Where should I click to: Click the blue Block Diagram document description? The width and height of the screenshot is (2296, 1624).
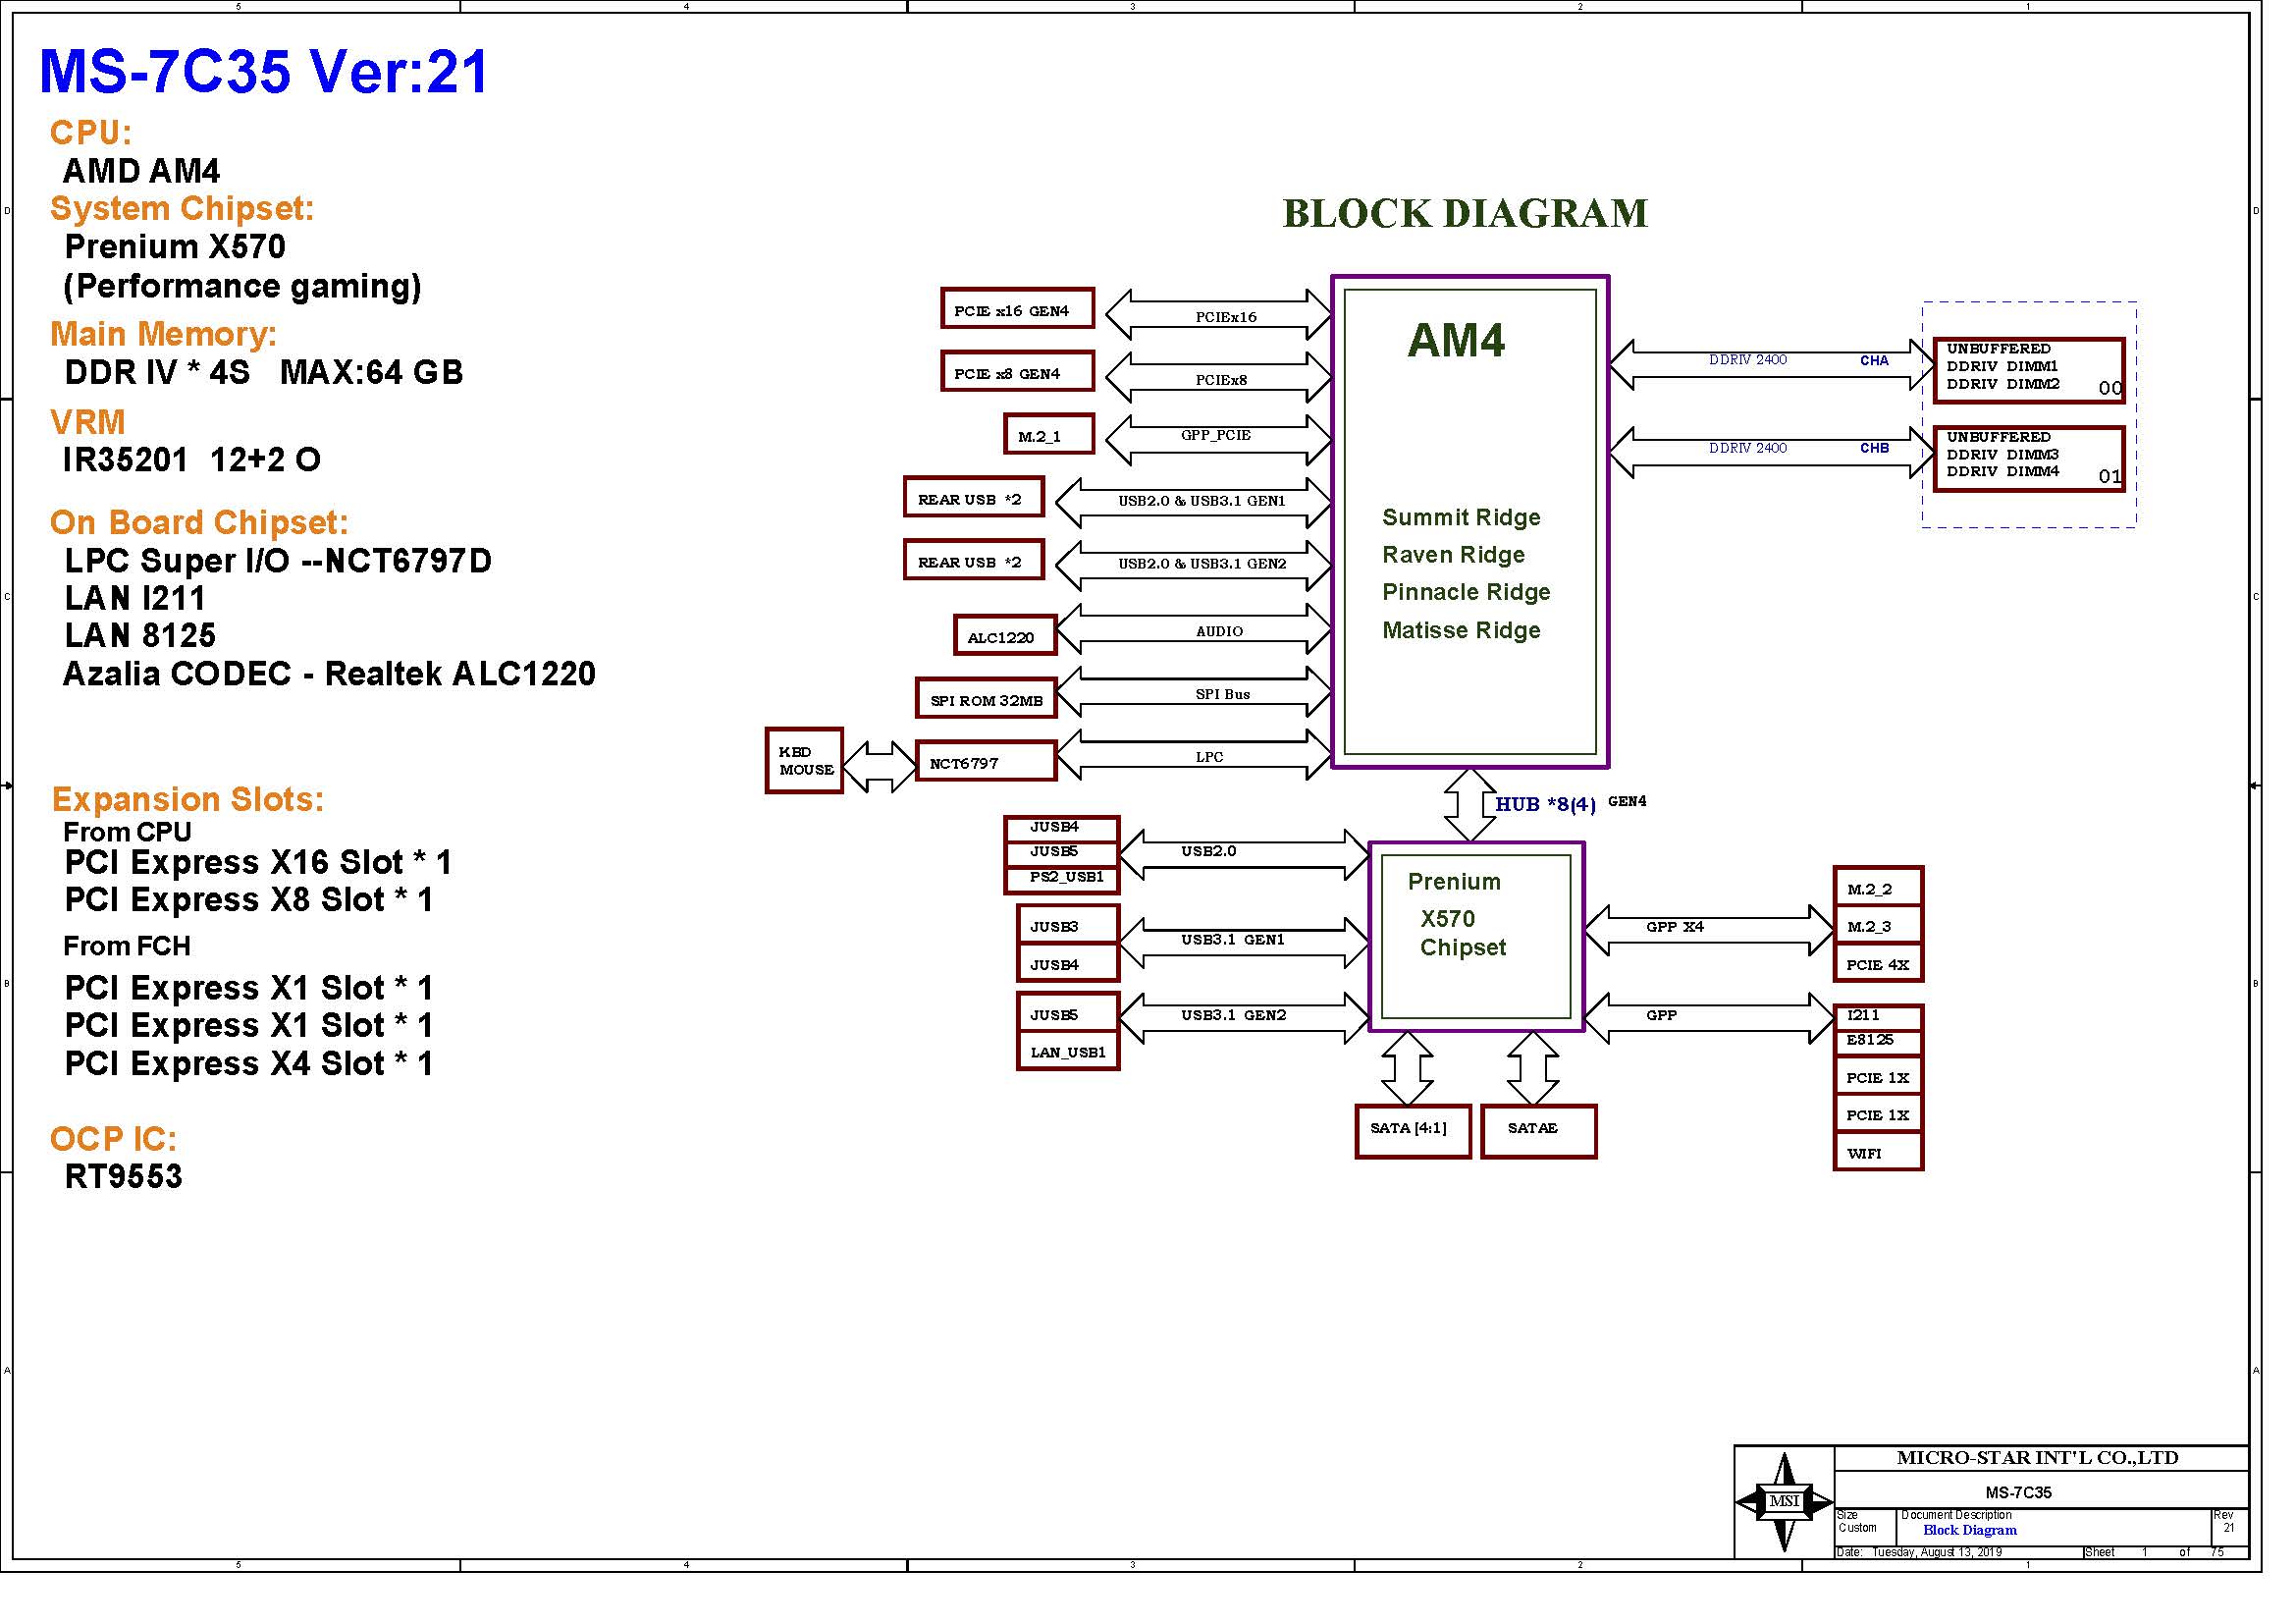tap(1969, 1530)
